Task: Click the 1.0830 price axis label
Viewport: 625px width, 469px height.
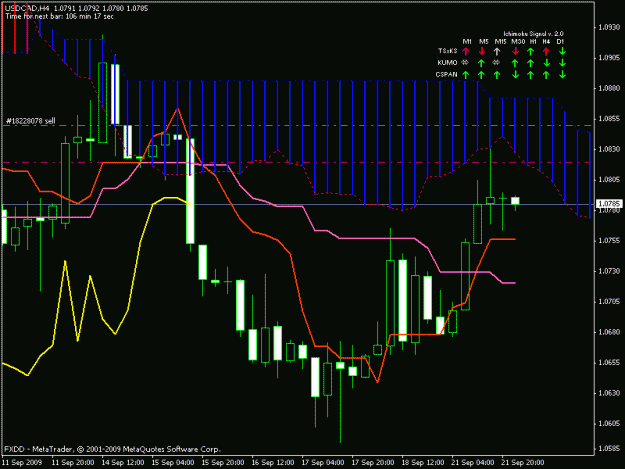Action: [609, 149]
